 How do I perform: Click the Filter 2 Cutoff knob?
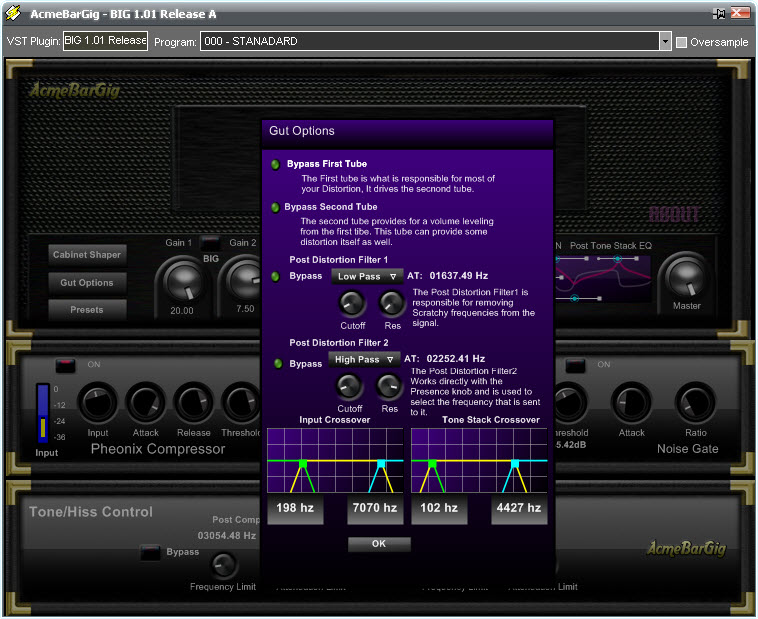pos(349,386)
